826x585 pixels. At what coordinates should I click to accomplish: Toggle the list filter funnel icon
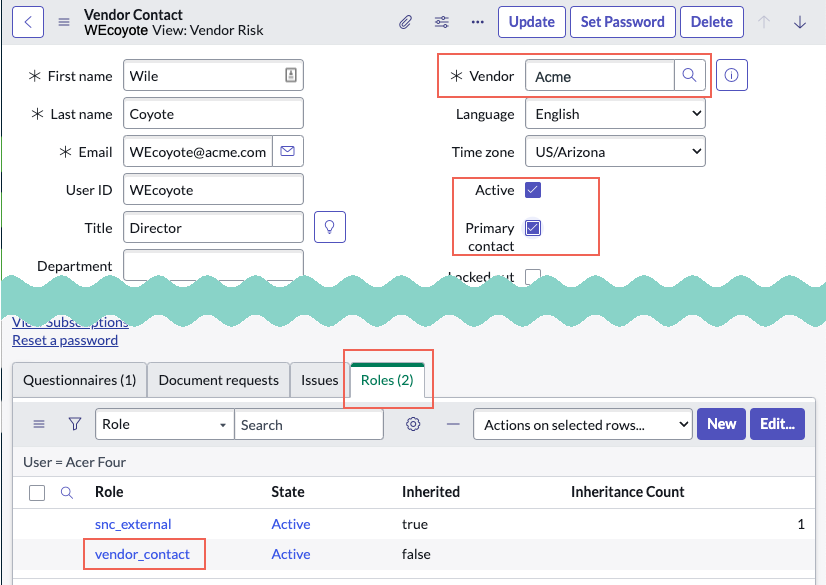point(75,424)
